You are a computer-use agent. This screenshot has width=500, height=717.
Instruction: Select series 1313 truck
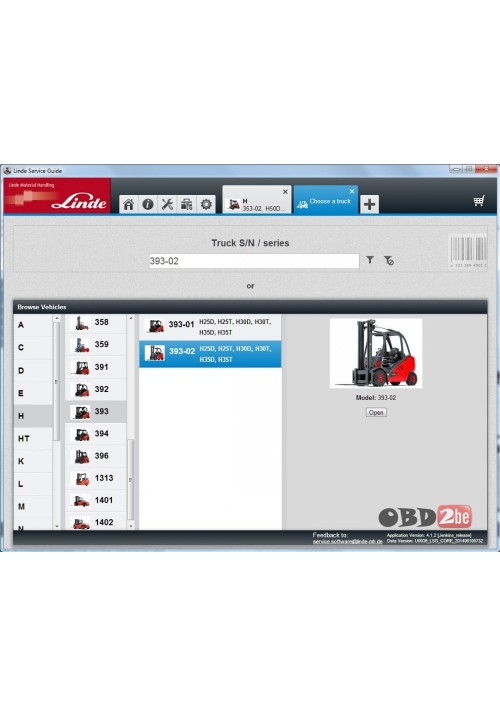tap(96, 478)
